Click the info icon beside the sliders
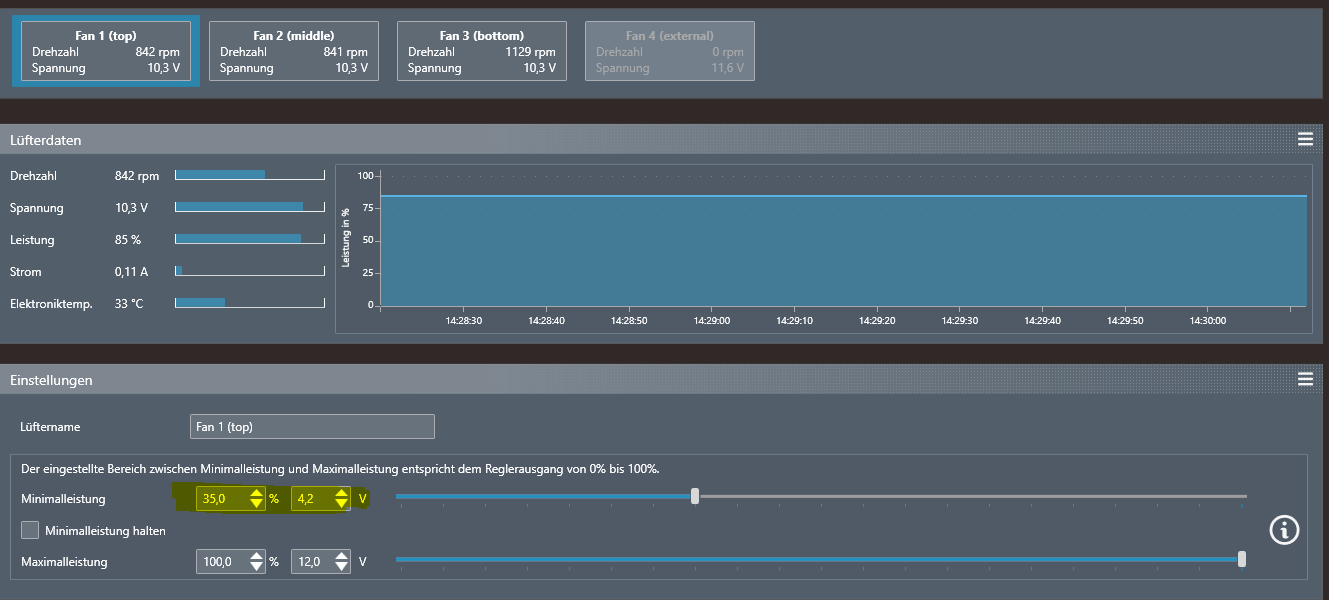The height and width of the screenshot is (600, 1329). [1284, 530]
